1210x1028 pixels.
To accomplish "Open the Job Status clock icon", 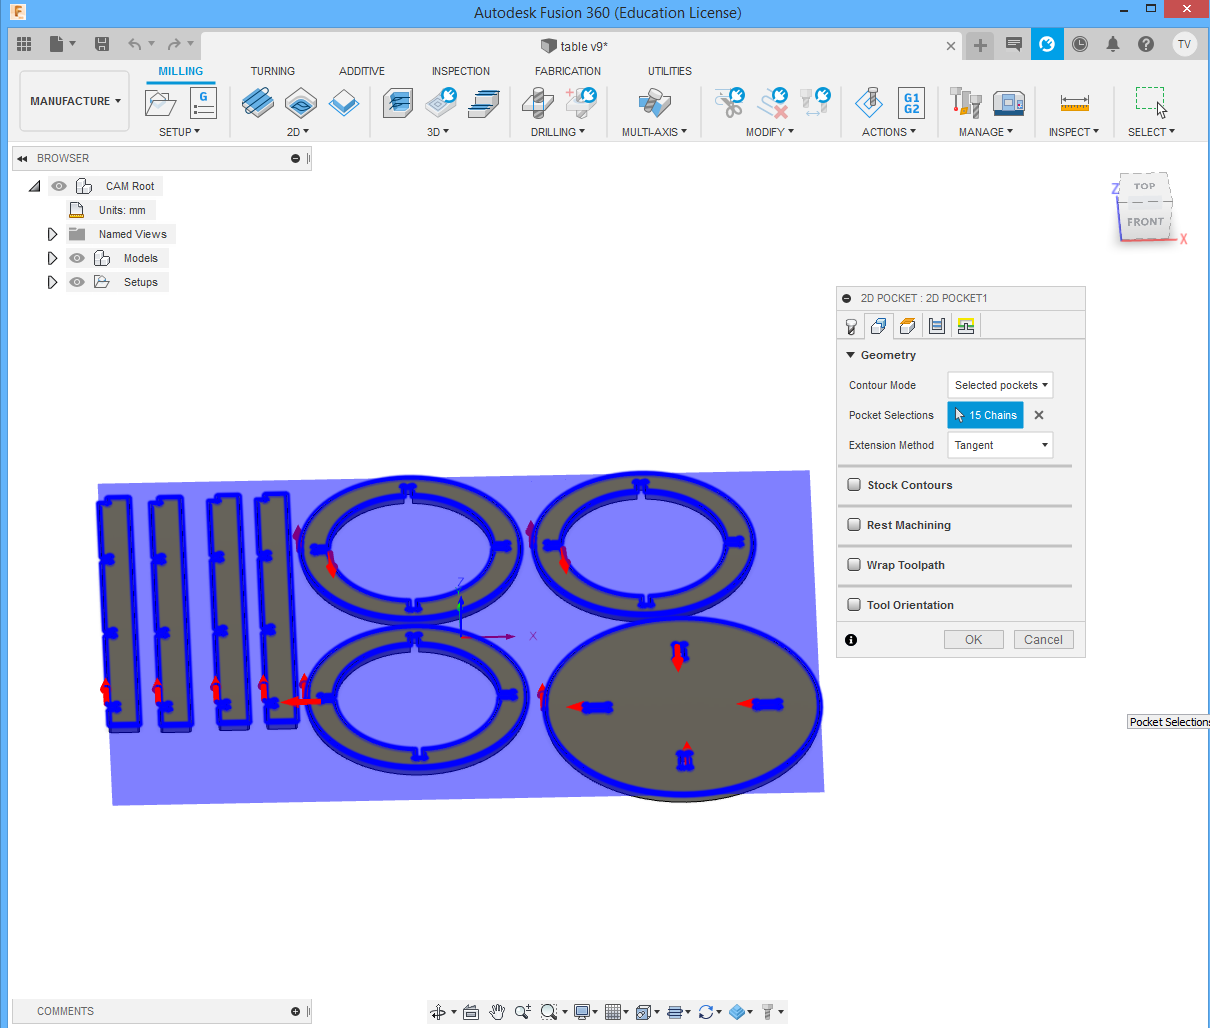I will 1080,44.
